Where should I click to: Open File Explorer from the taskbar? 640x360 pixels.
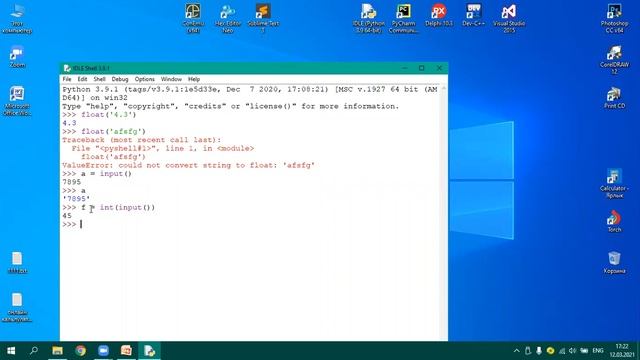[57, 351]
